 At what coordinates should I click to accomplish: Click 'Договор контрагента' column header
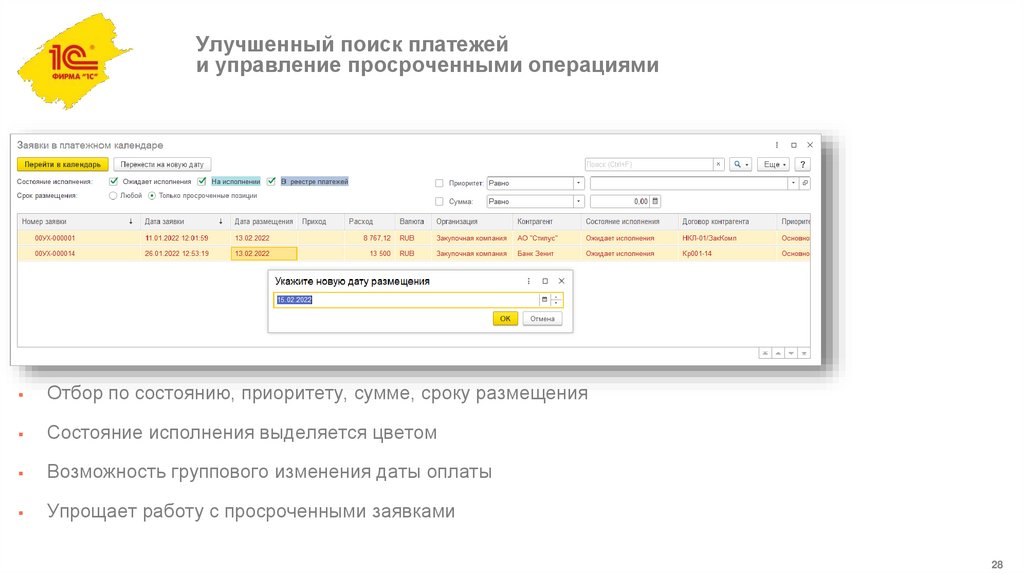click(727, 222)
